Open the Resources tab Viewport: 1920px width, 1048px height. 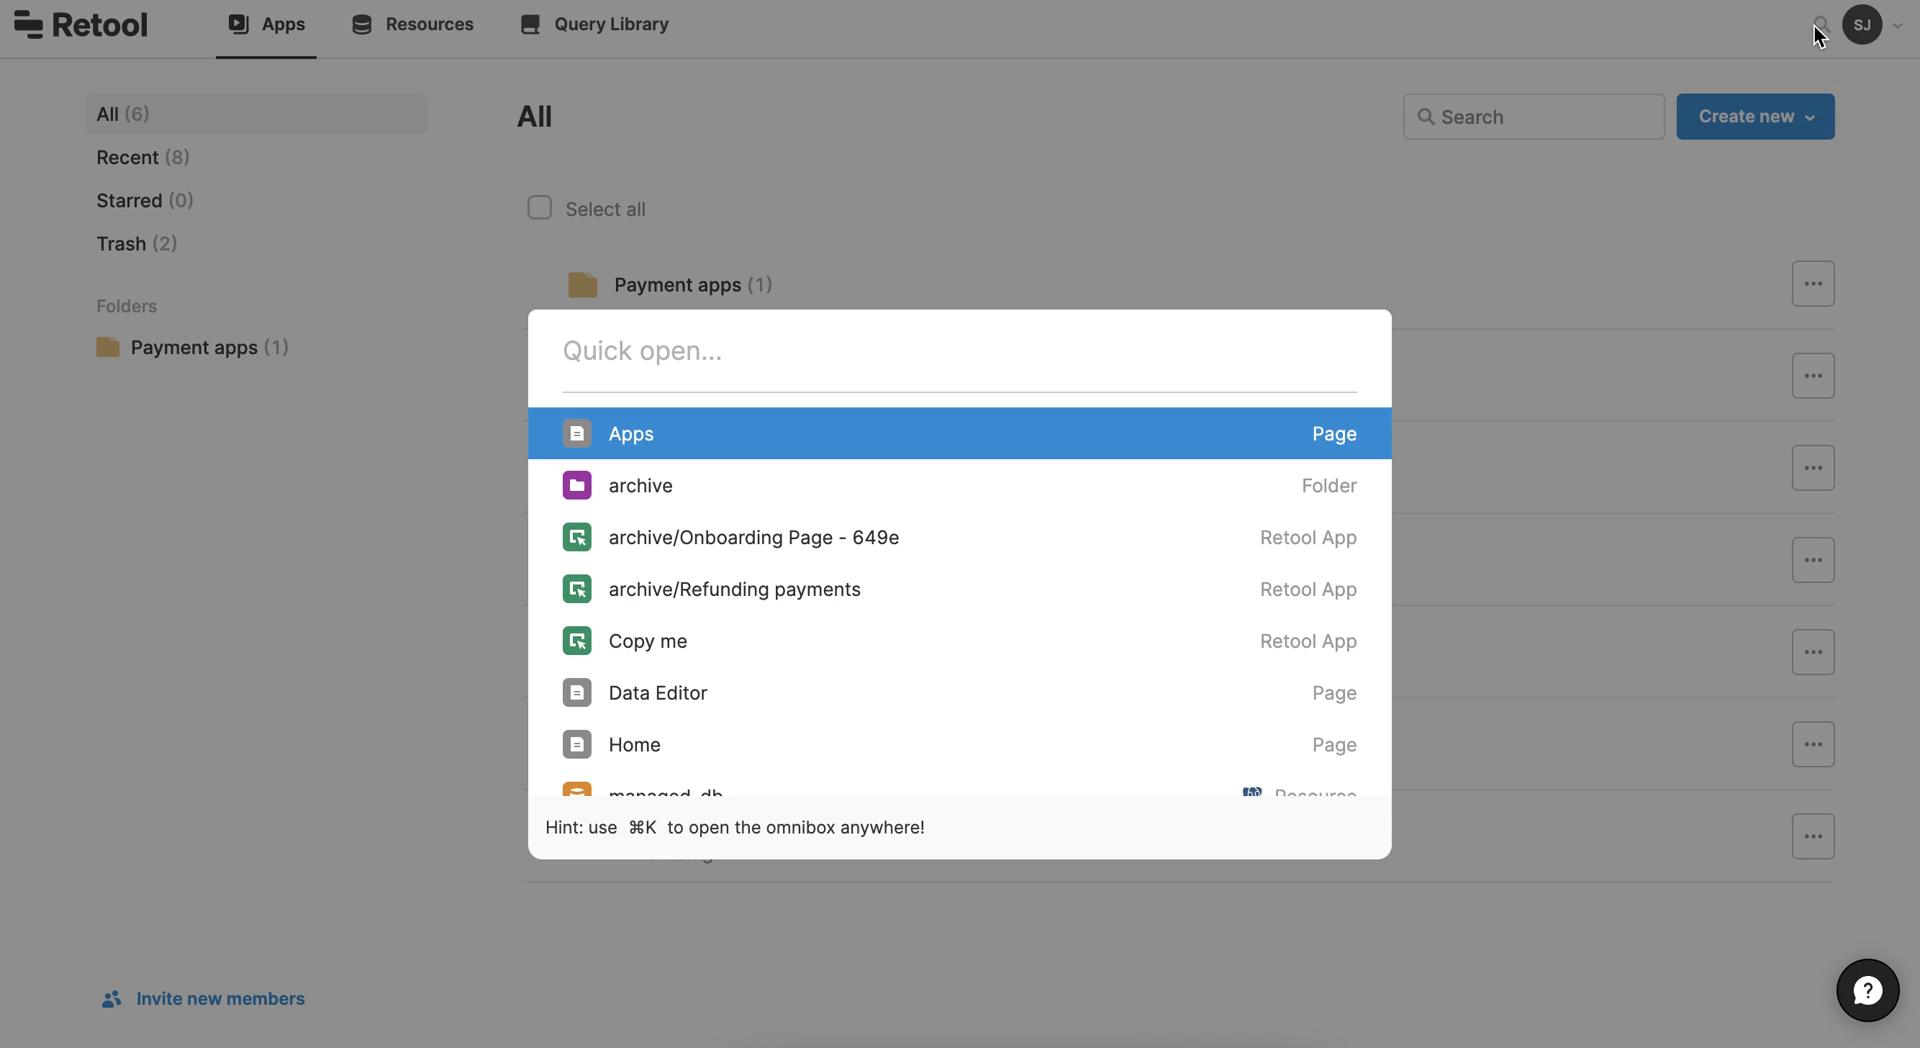point(412,24)
